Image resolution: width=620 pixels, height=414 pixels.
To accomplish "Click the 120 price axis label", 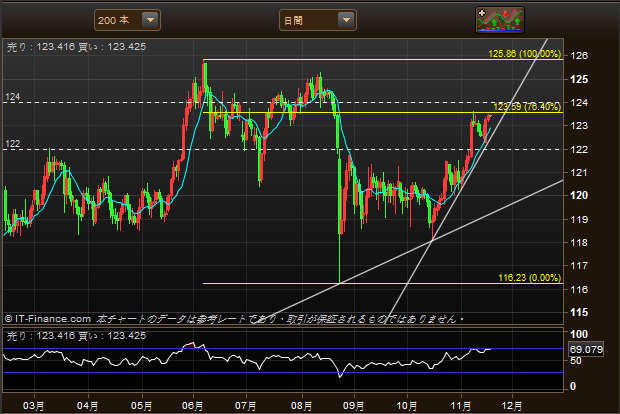I will point(579,195).
